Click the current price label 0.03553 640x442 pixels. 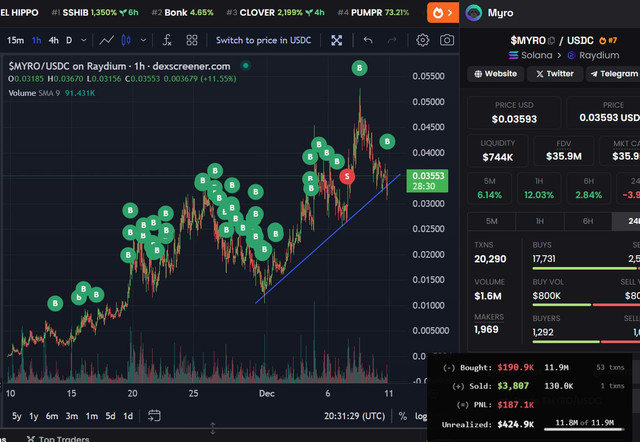(x=427, y=181)
